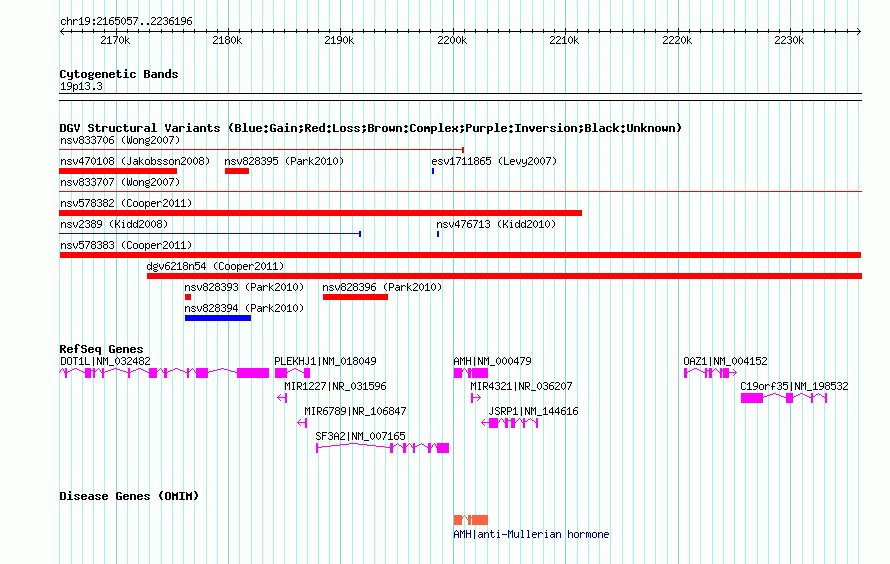Click the 19p13.3 band label
Screen dimensions: 890x564
tap(81, 86)
